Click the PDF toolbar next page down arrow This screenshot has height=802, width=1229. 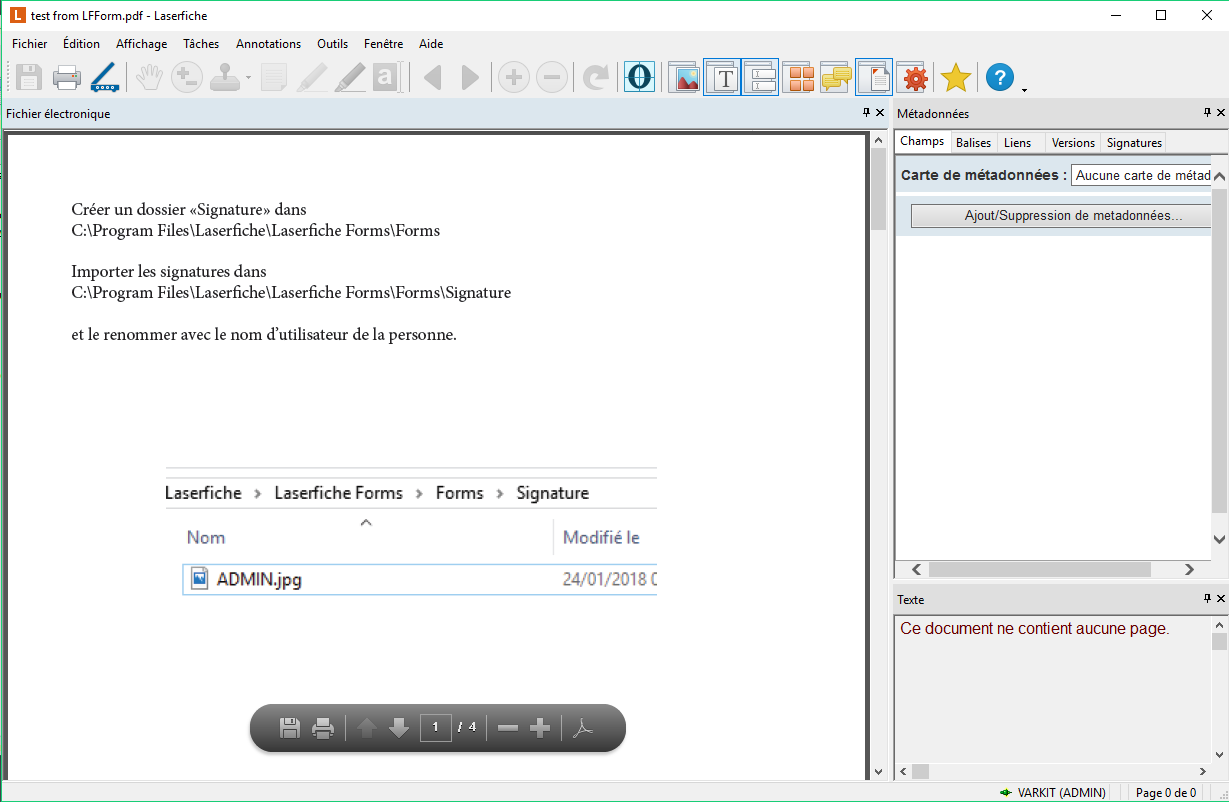point(399,728)
